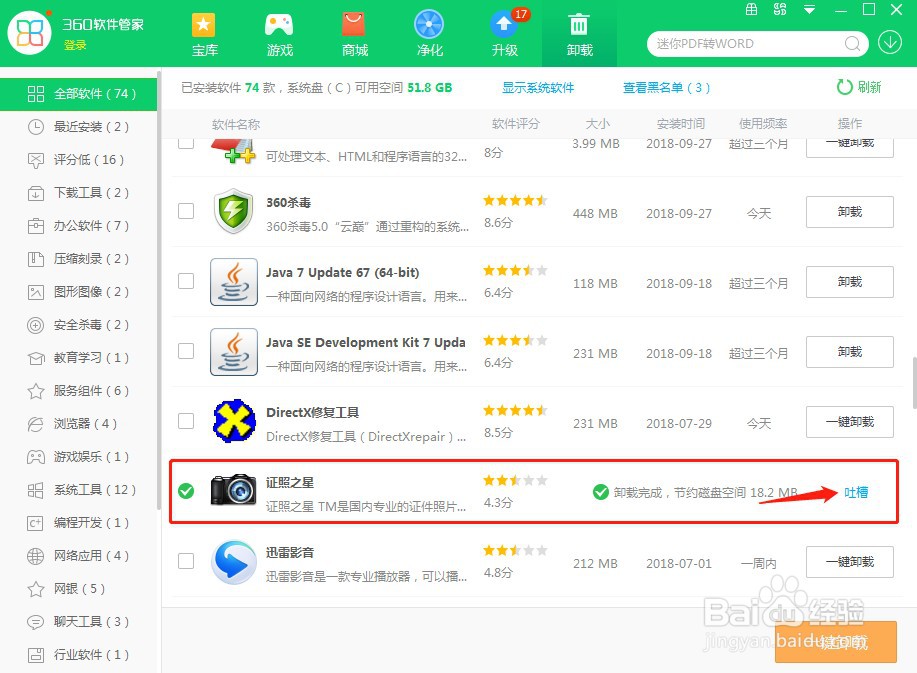Go to the 净化 clean-up tab

coord(429,34)
